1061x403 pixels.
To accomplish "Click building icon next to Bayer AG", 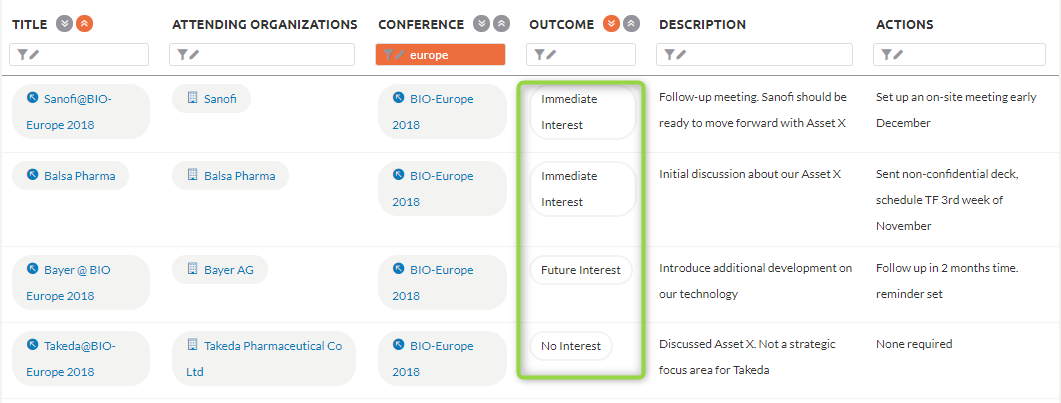I will click(x=192, y=270).
